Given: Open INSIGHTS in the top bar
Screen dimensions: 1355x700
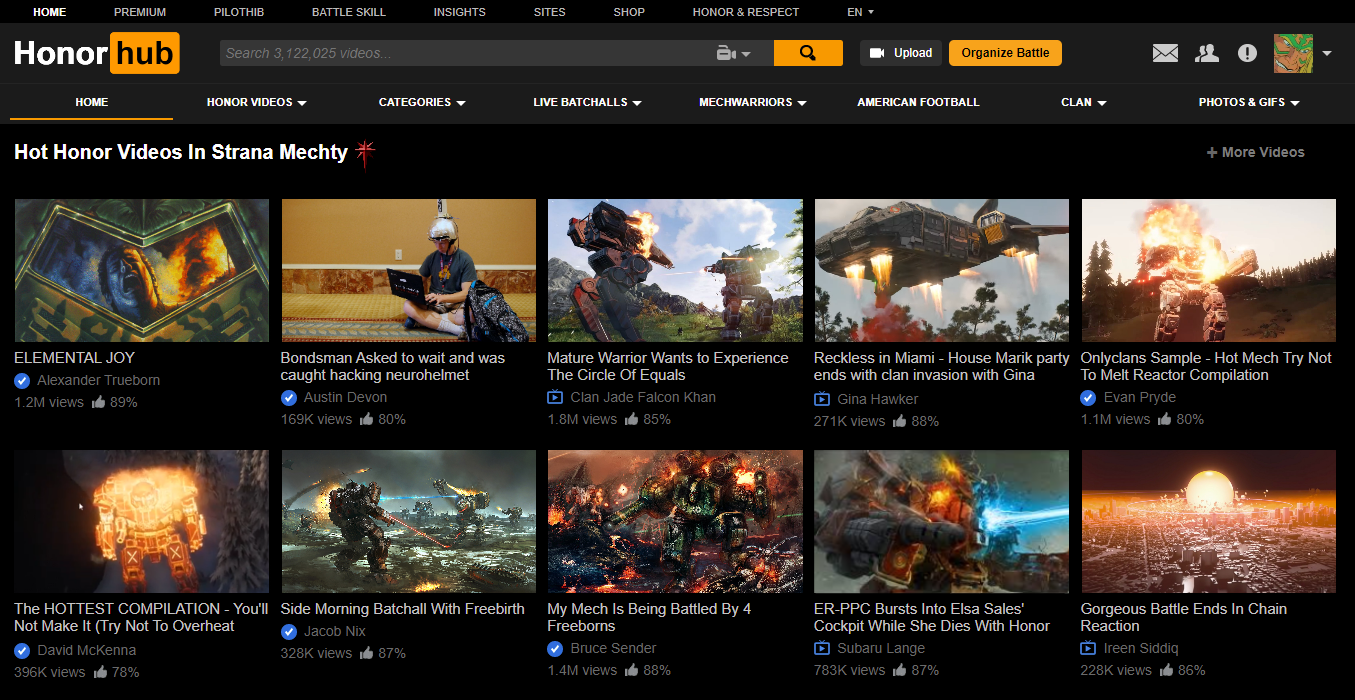Looking at the screenshot, I should pos(459,12).
